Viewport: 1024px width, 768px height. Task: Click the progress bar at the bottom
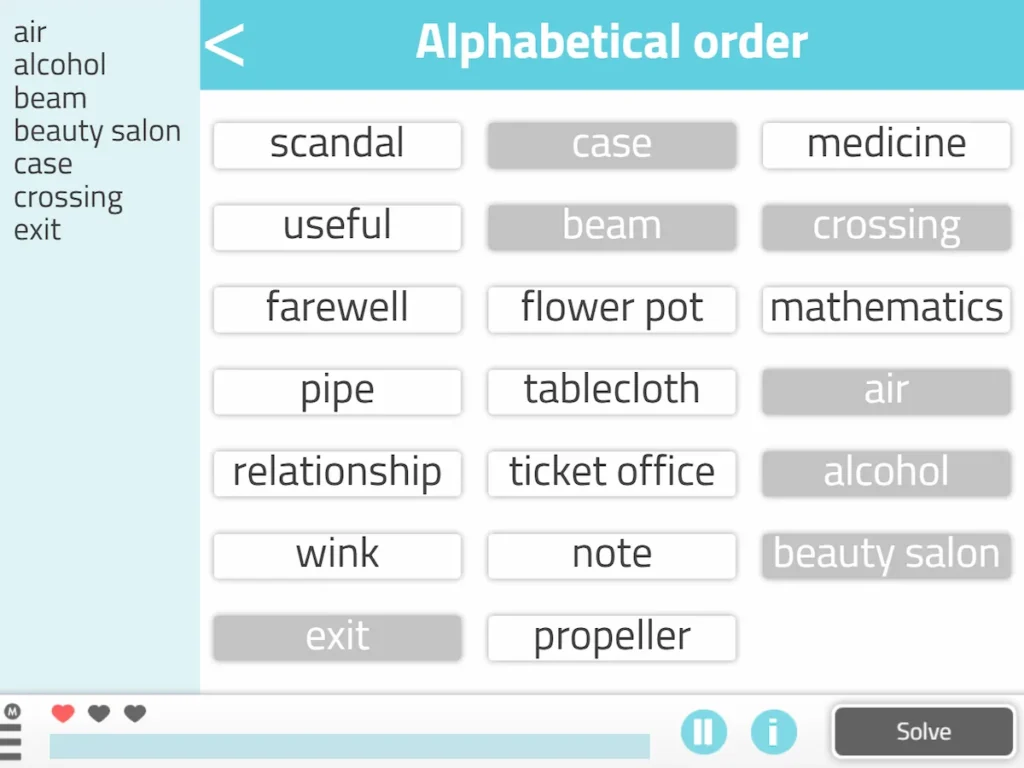(350, 746)
